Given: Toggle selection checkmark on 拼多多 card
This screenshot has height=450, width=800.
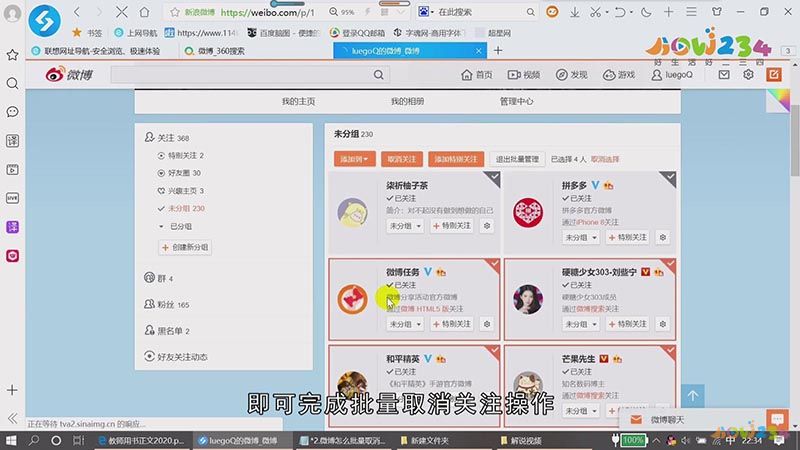Looking at the screenshot, I should pos(669,178).
